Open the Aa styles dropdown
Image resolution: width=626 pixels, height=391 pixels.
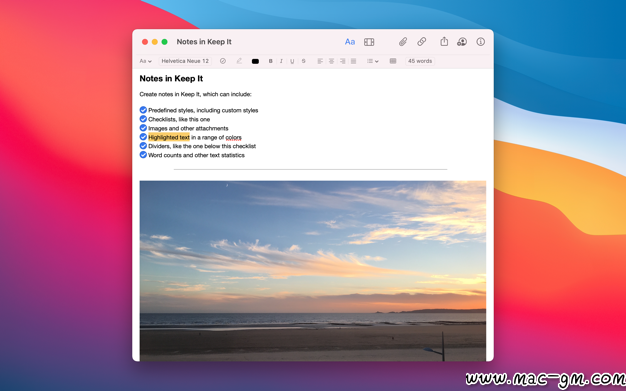pyautogui.click(x=145, y=61)
